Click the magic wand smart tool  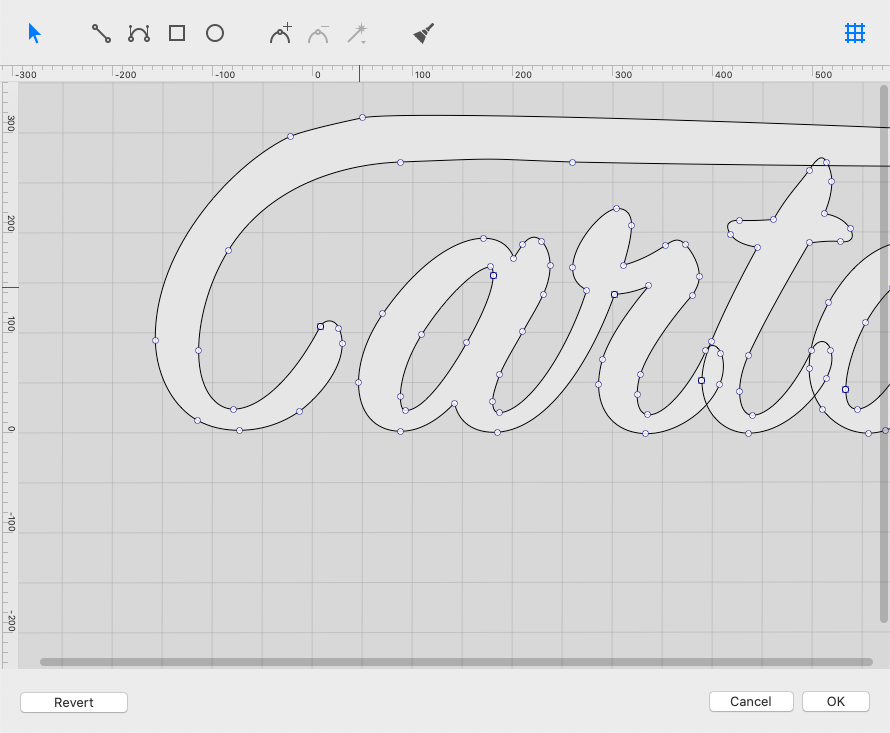pyautogui.click(x=358, y=33)
